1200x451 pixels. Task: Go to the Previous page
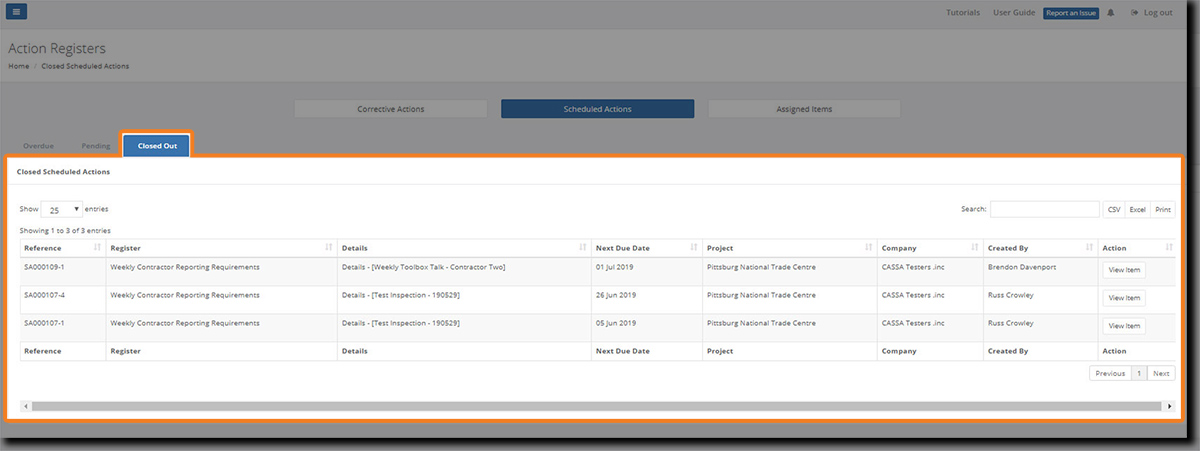(x=1110, y=373)
